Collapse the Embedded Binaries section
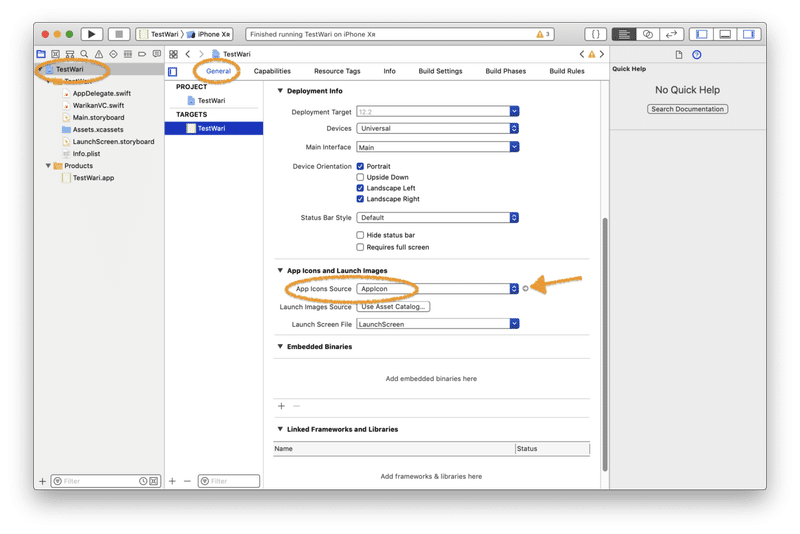 [280, 346]
